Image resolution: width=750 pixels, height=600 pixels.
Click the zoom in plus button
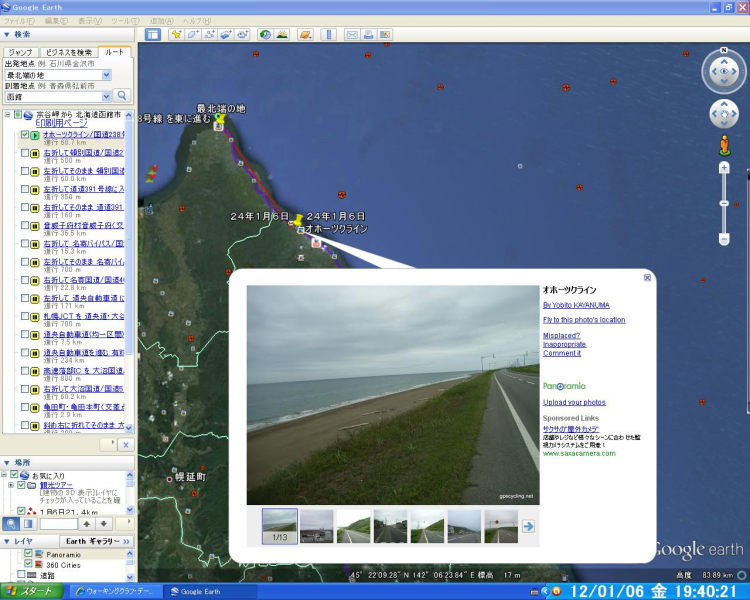pyautogui.click(x=724, y=167)
